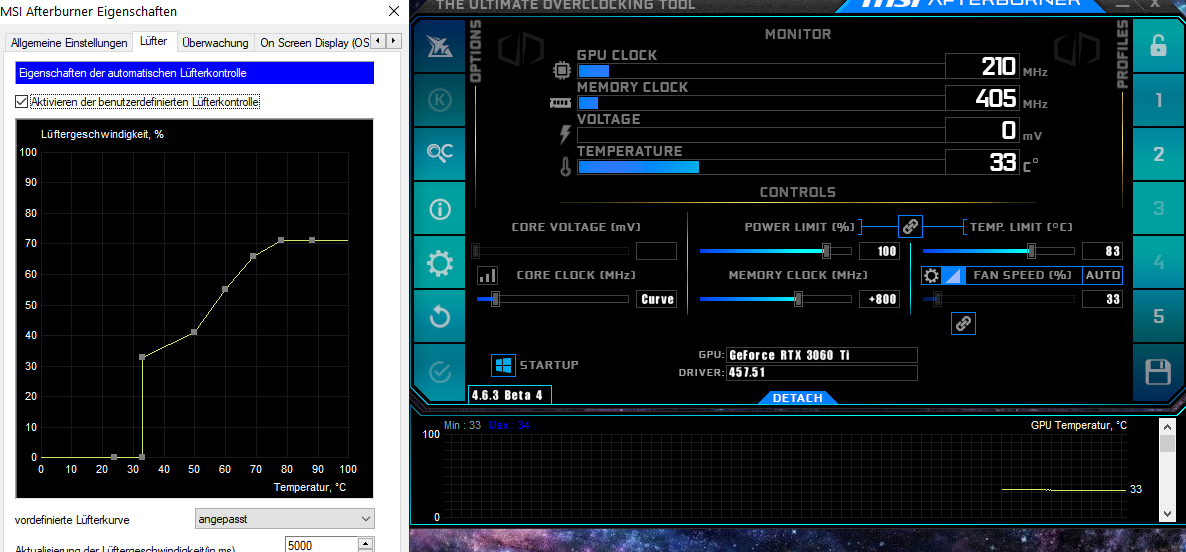The image size is (1186, 552).
Task: Select profile slot 2
Action: point(1158,154)
